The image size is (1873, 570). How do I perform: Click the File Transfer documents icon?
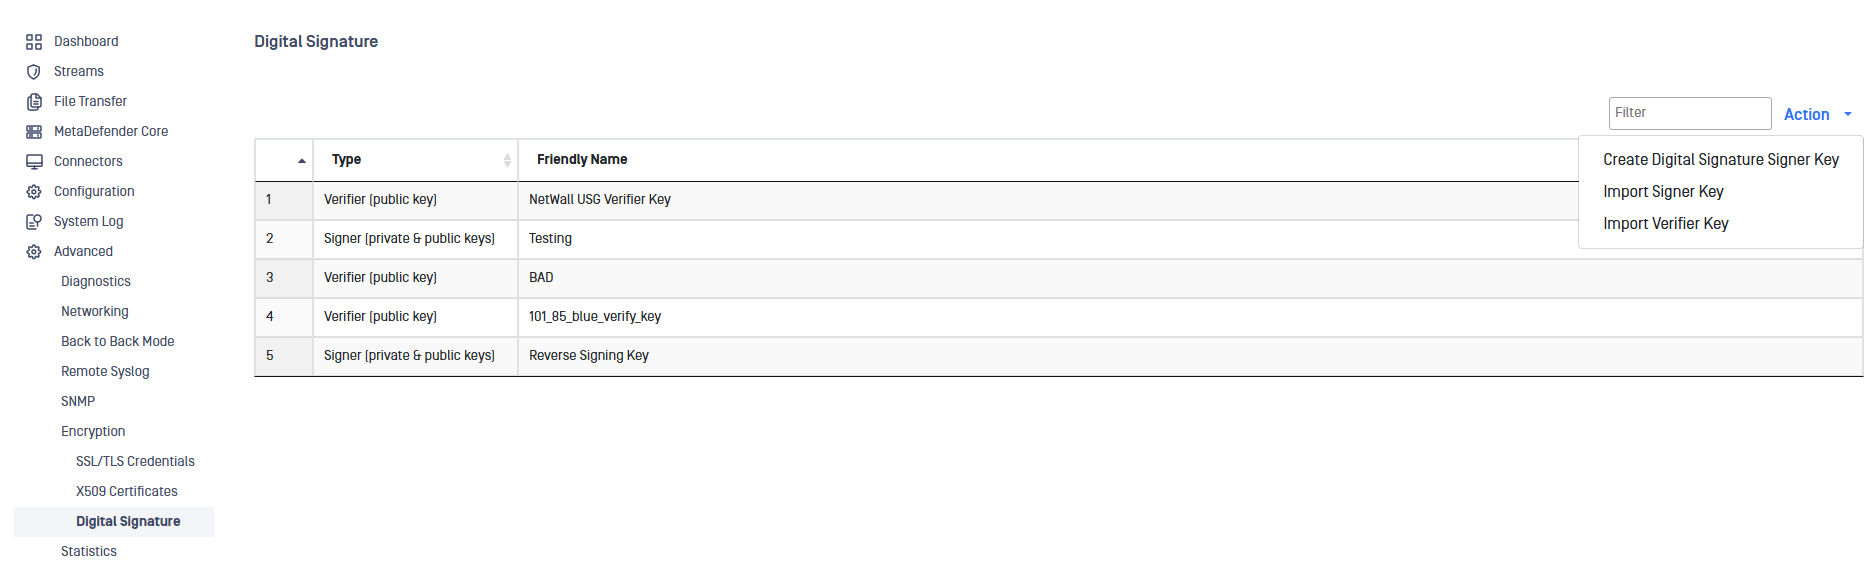coord(34,102)
